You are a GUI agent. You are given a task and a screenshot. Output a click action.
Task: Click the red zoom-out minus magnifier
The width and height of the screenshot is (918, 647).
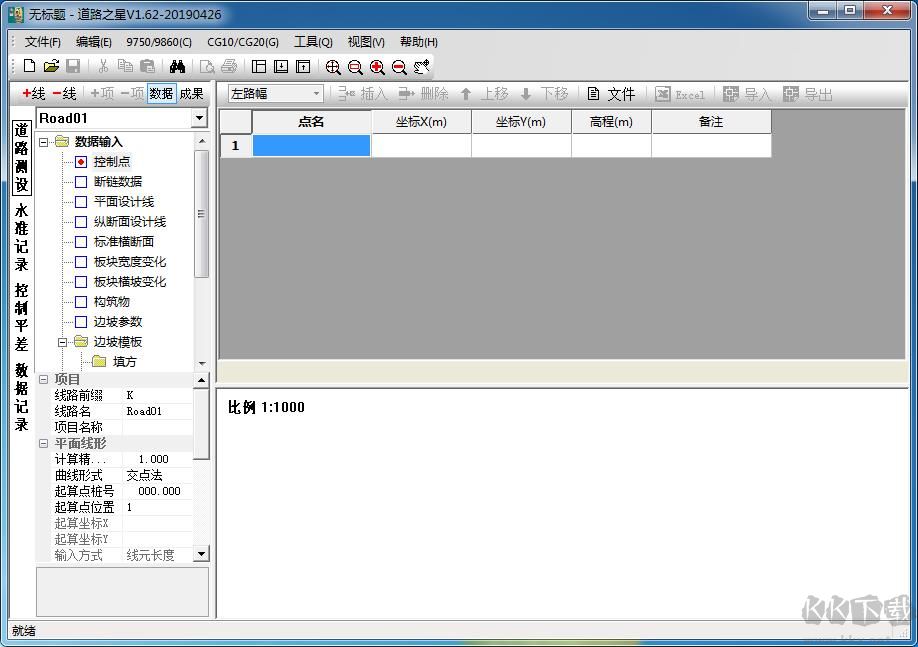[399, 67]
